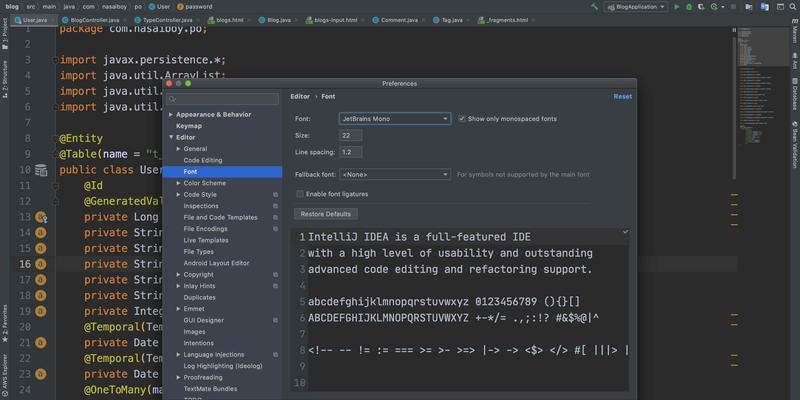Image resolution: width=800 pixels, height=400 pixels.
Task: Click the Preferences search field
Action: tap(222, 99)
